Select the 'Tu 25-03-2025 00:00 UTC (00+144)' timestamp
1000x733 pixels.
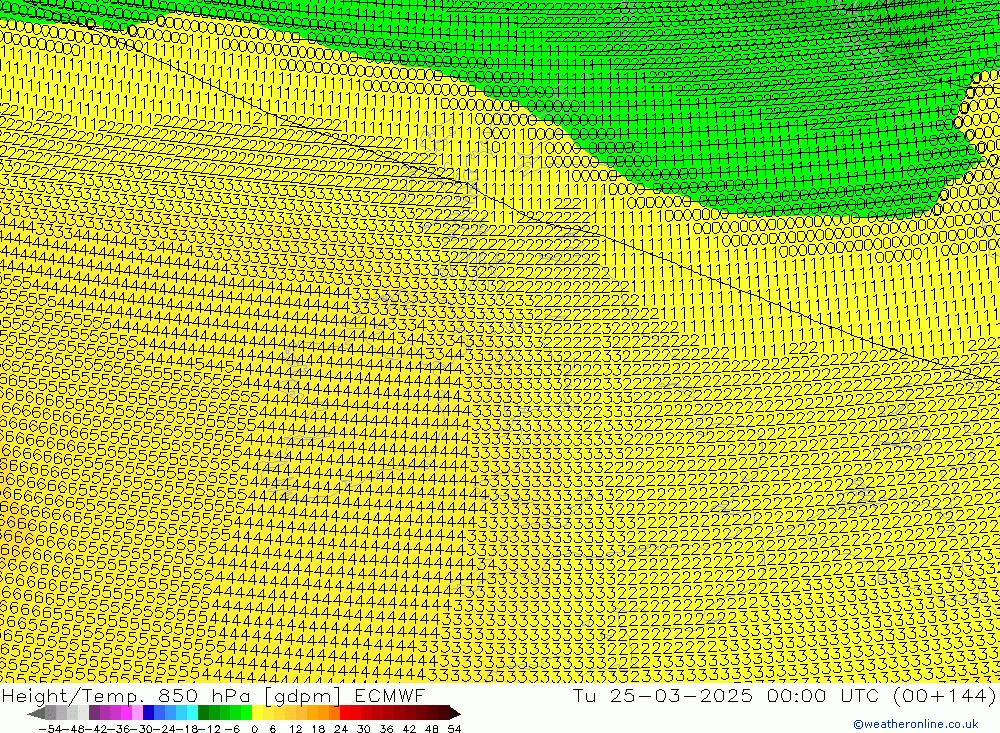tap(784, 695)
